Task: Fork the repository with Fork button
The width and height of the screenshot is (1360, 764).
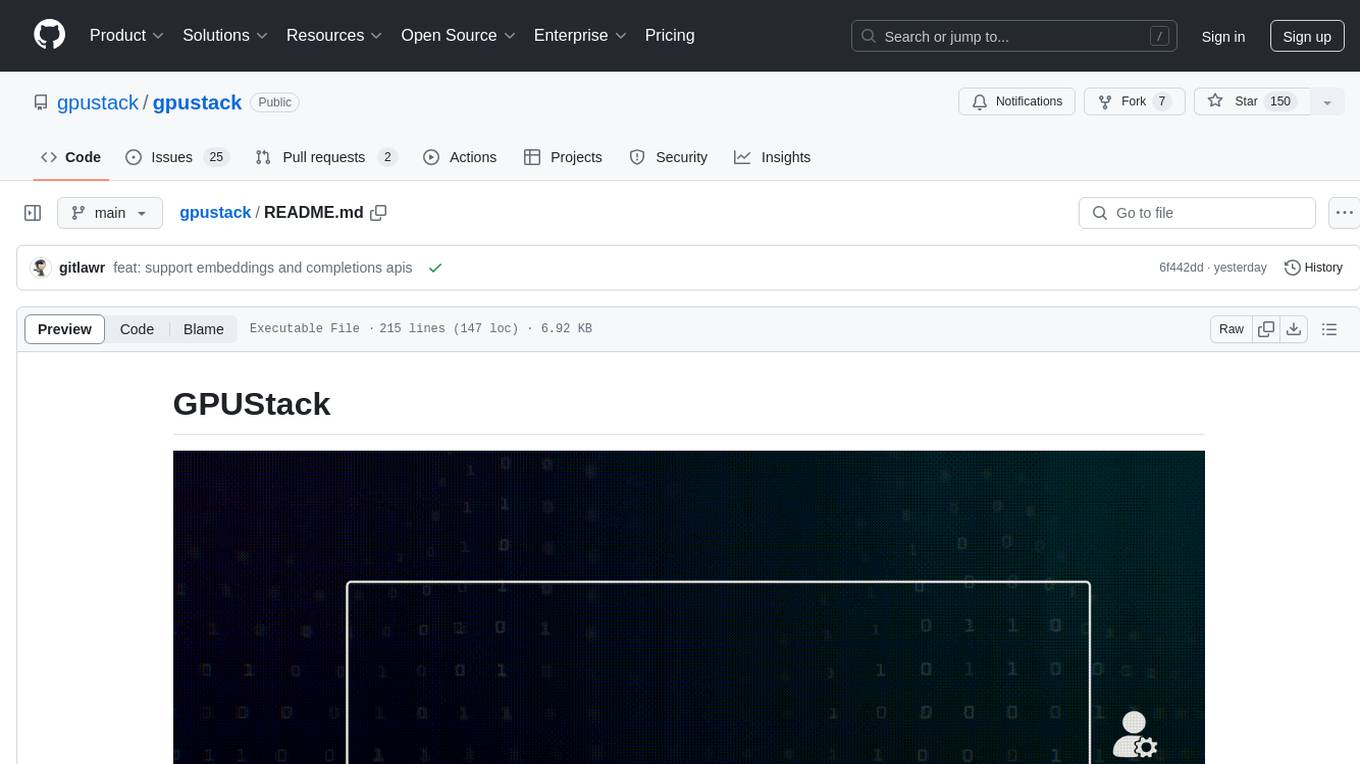Action: [1134, 101]
